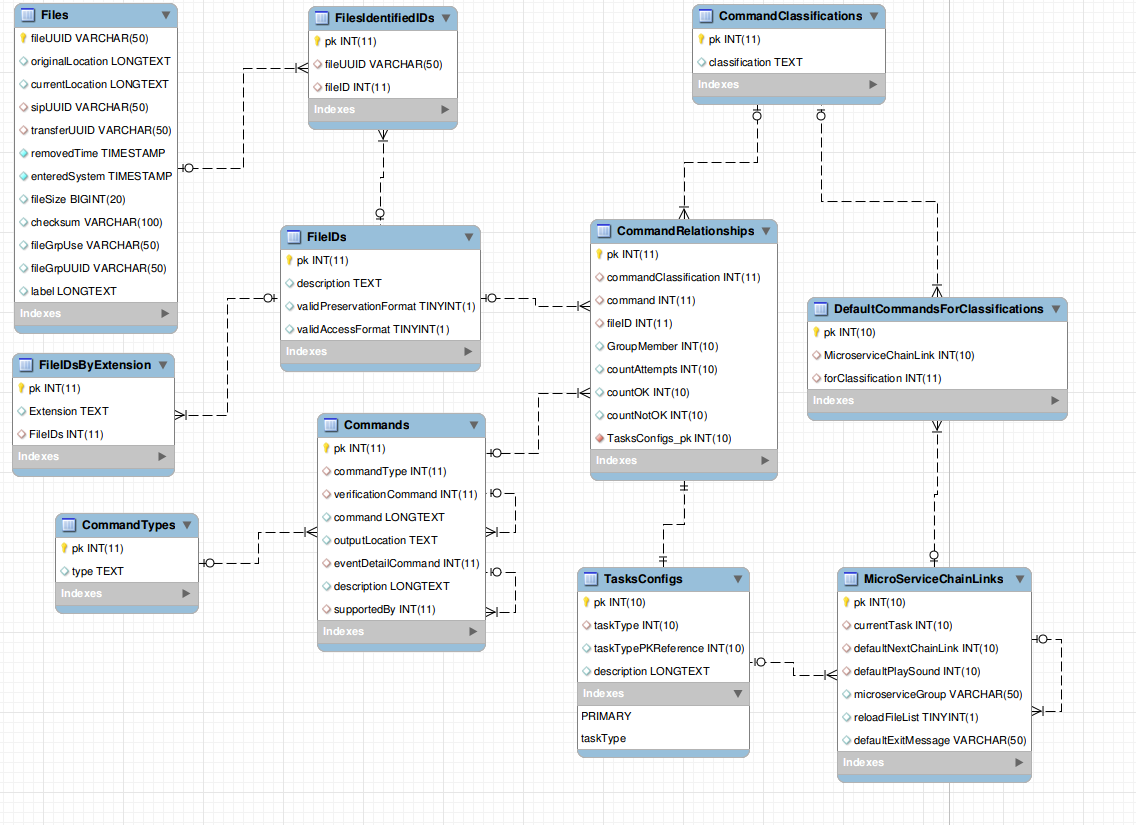Screen dimensions: 1136x825
Task: Select the taskType index entry in TasksConfigs
Action: (x=603, y=738)
